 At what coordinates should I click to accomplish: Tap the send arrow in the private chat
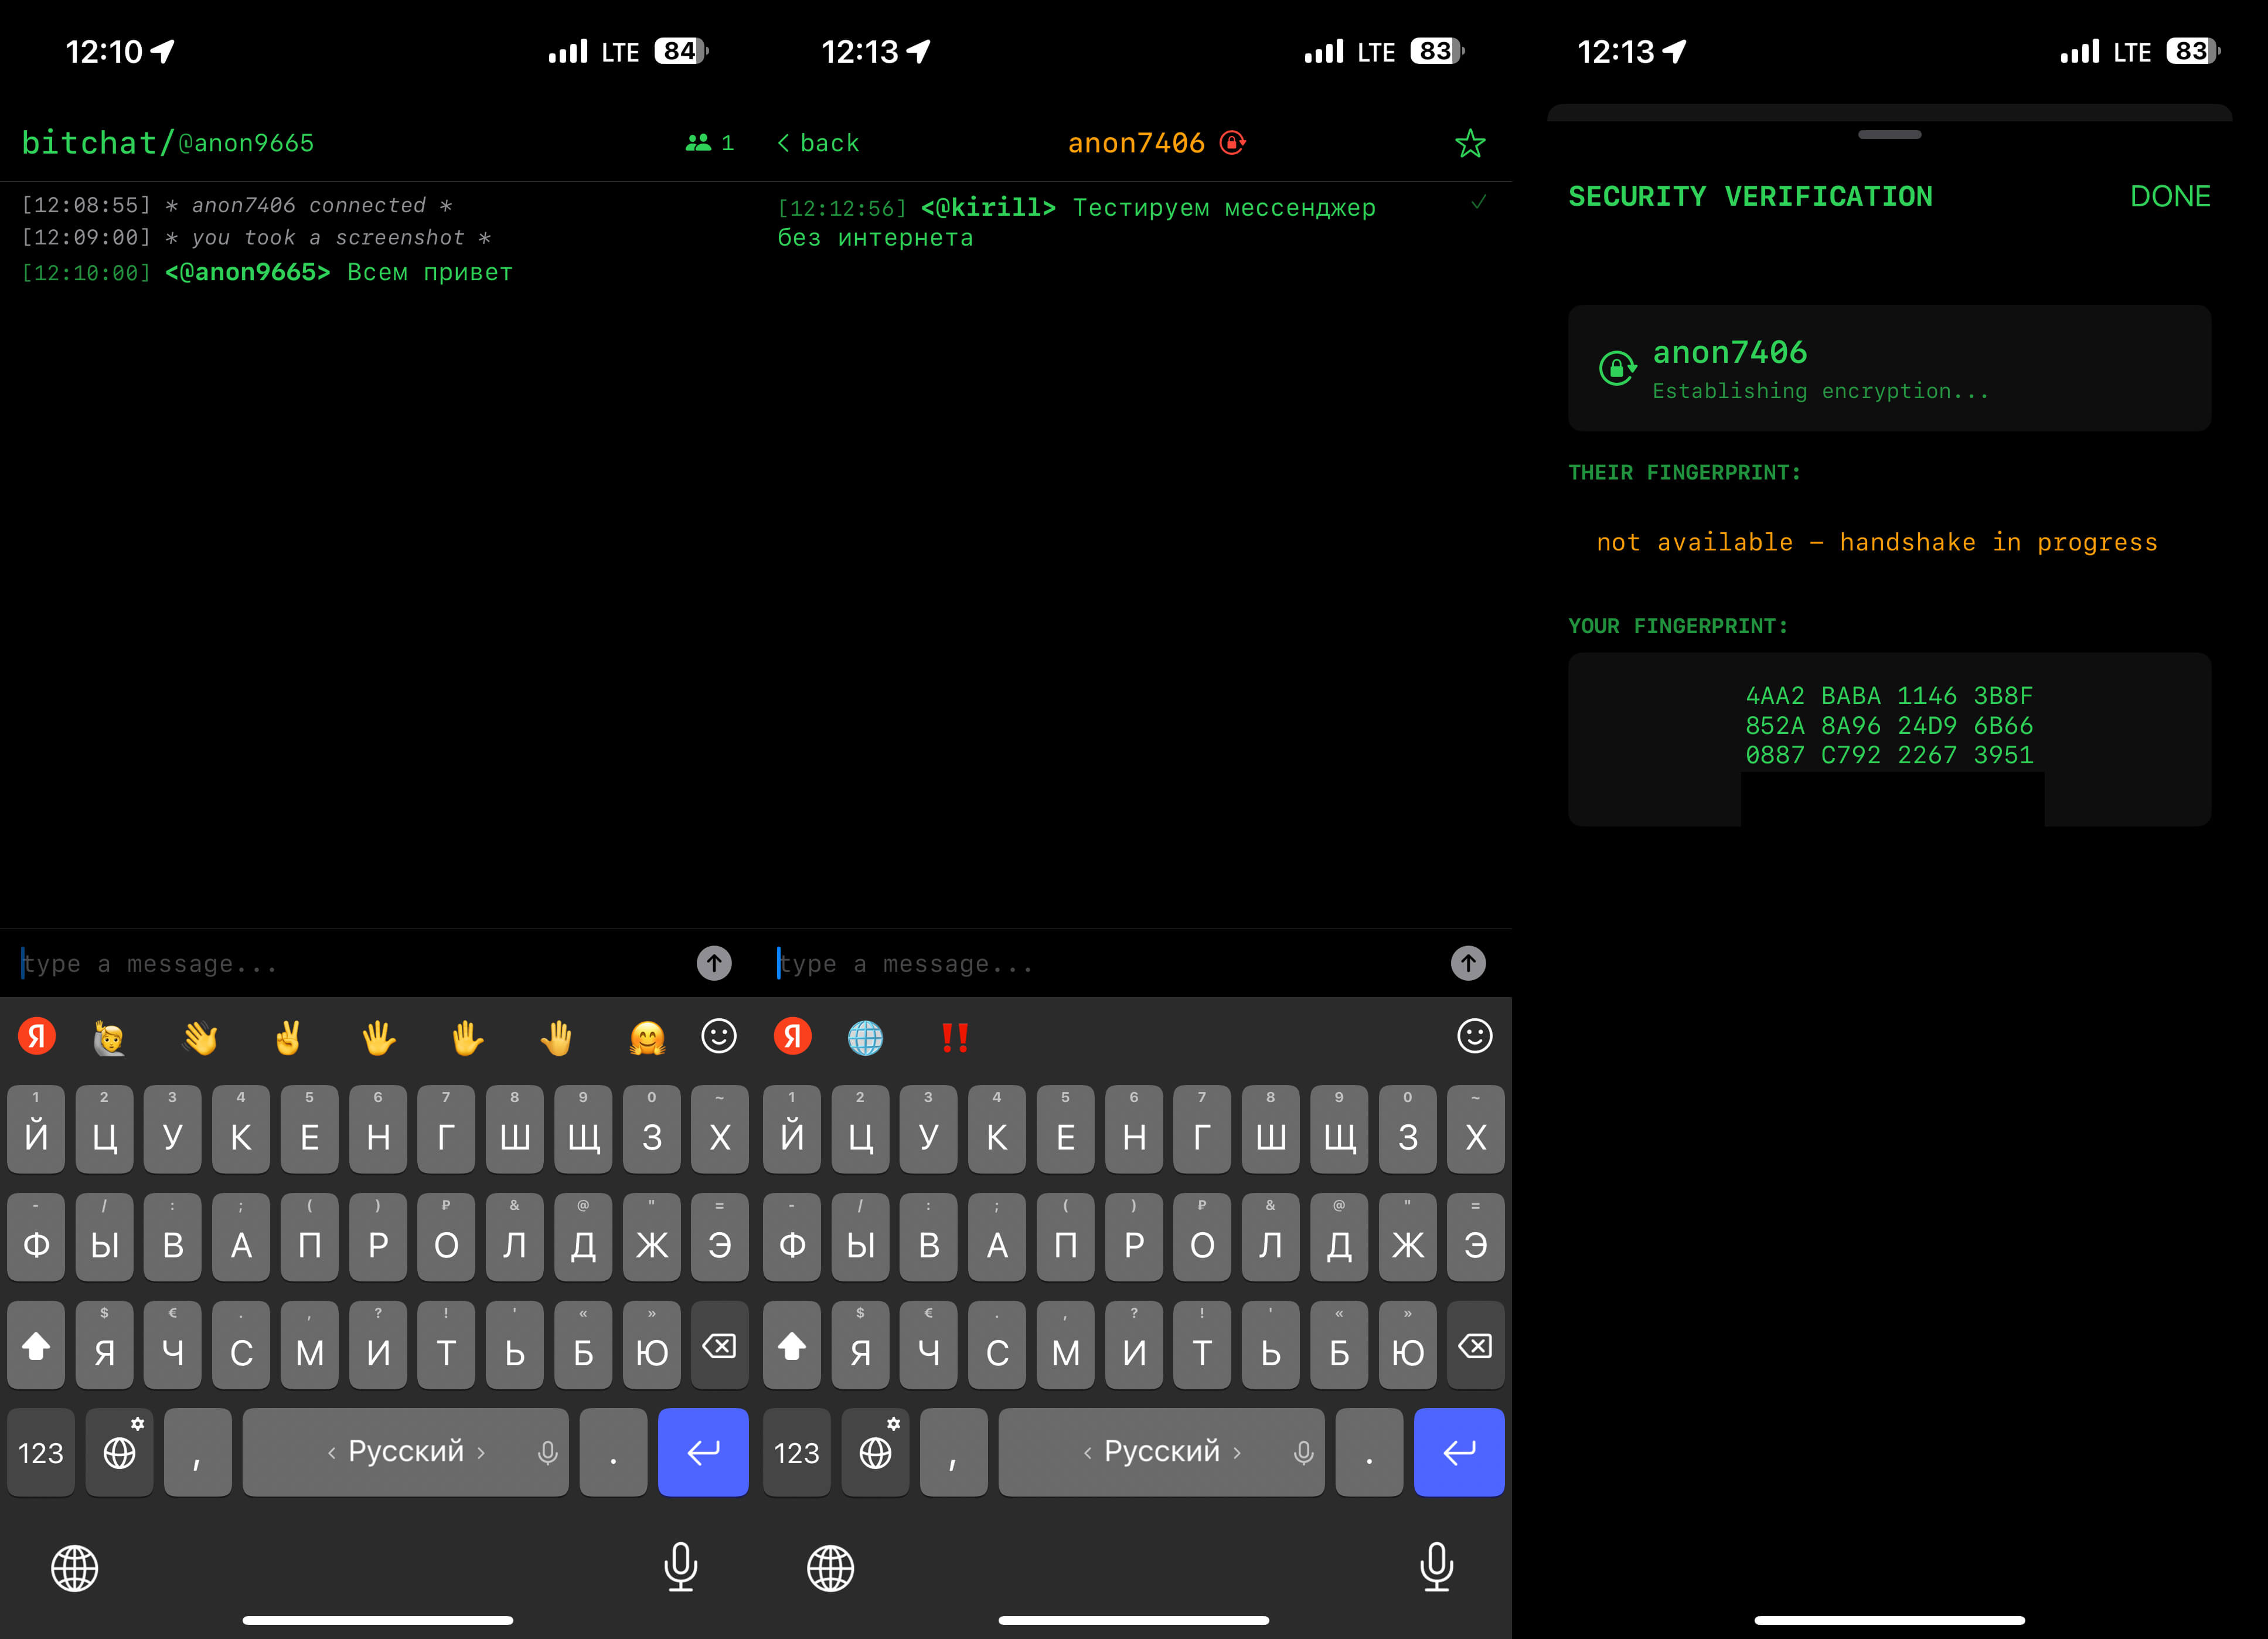1467,963
